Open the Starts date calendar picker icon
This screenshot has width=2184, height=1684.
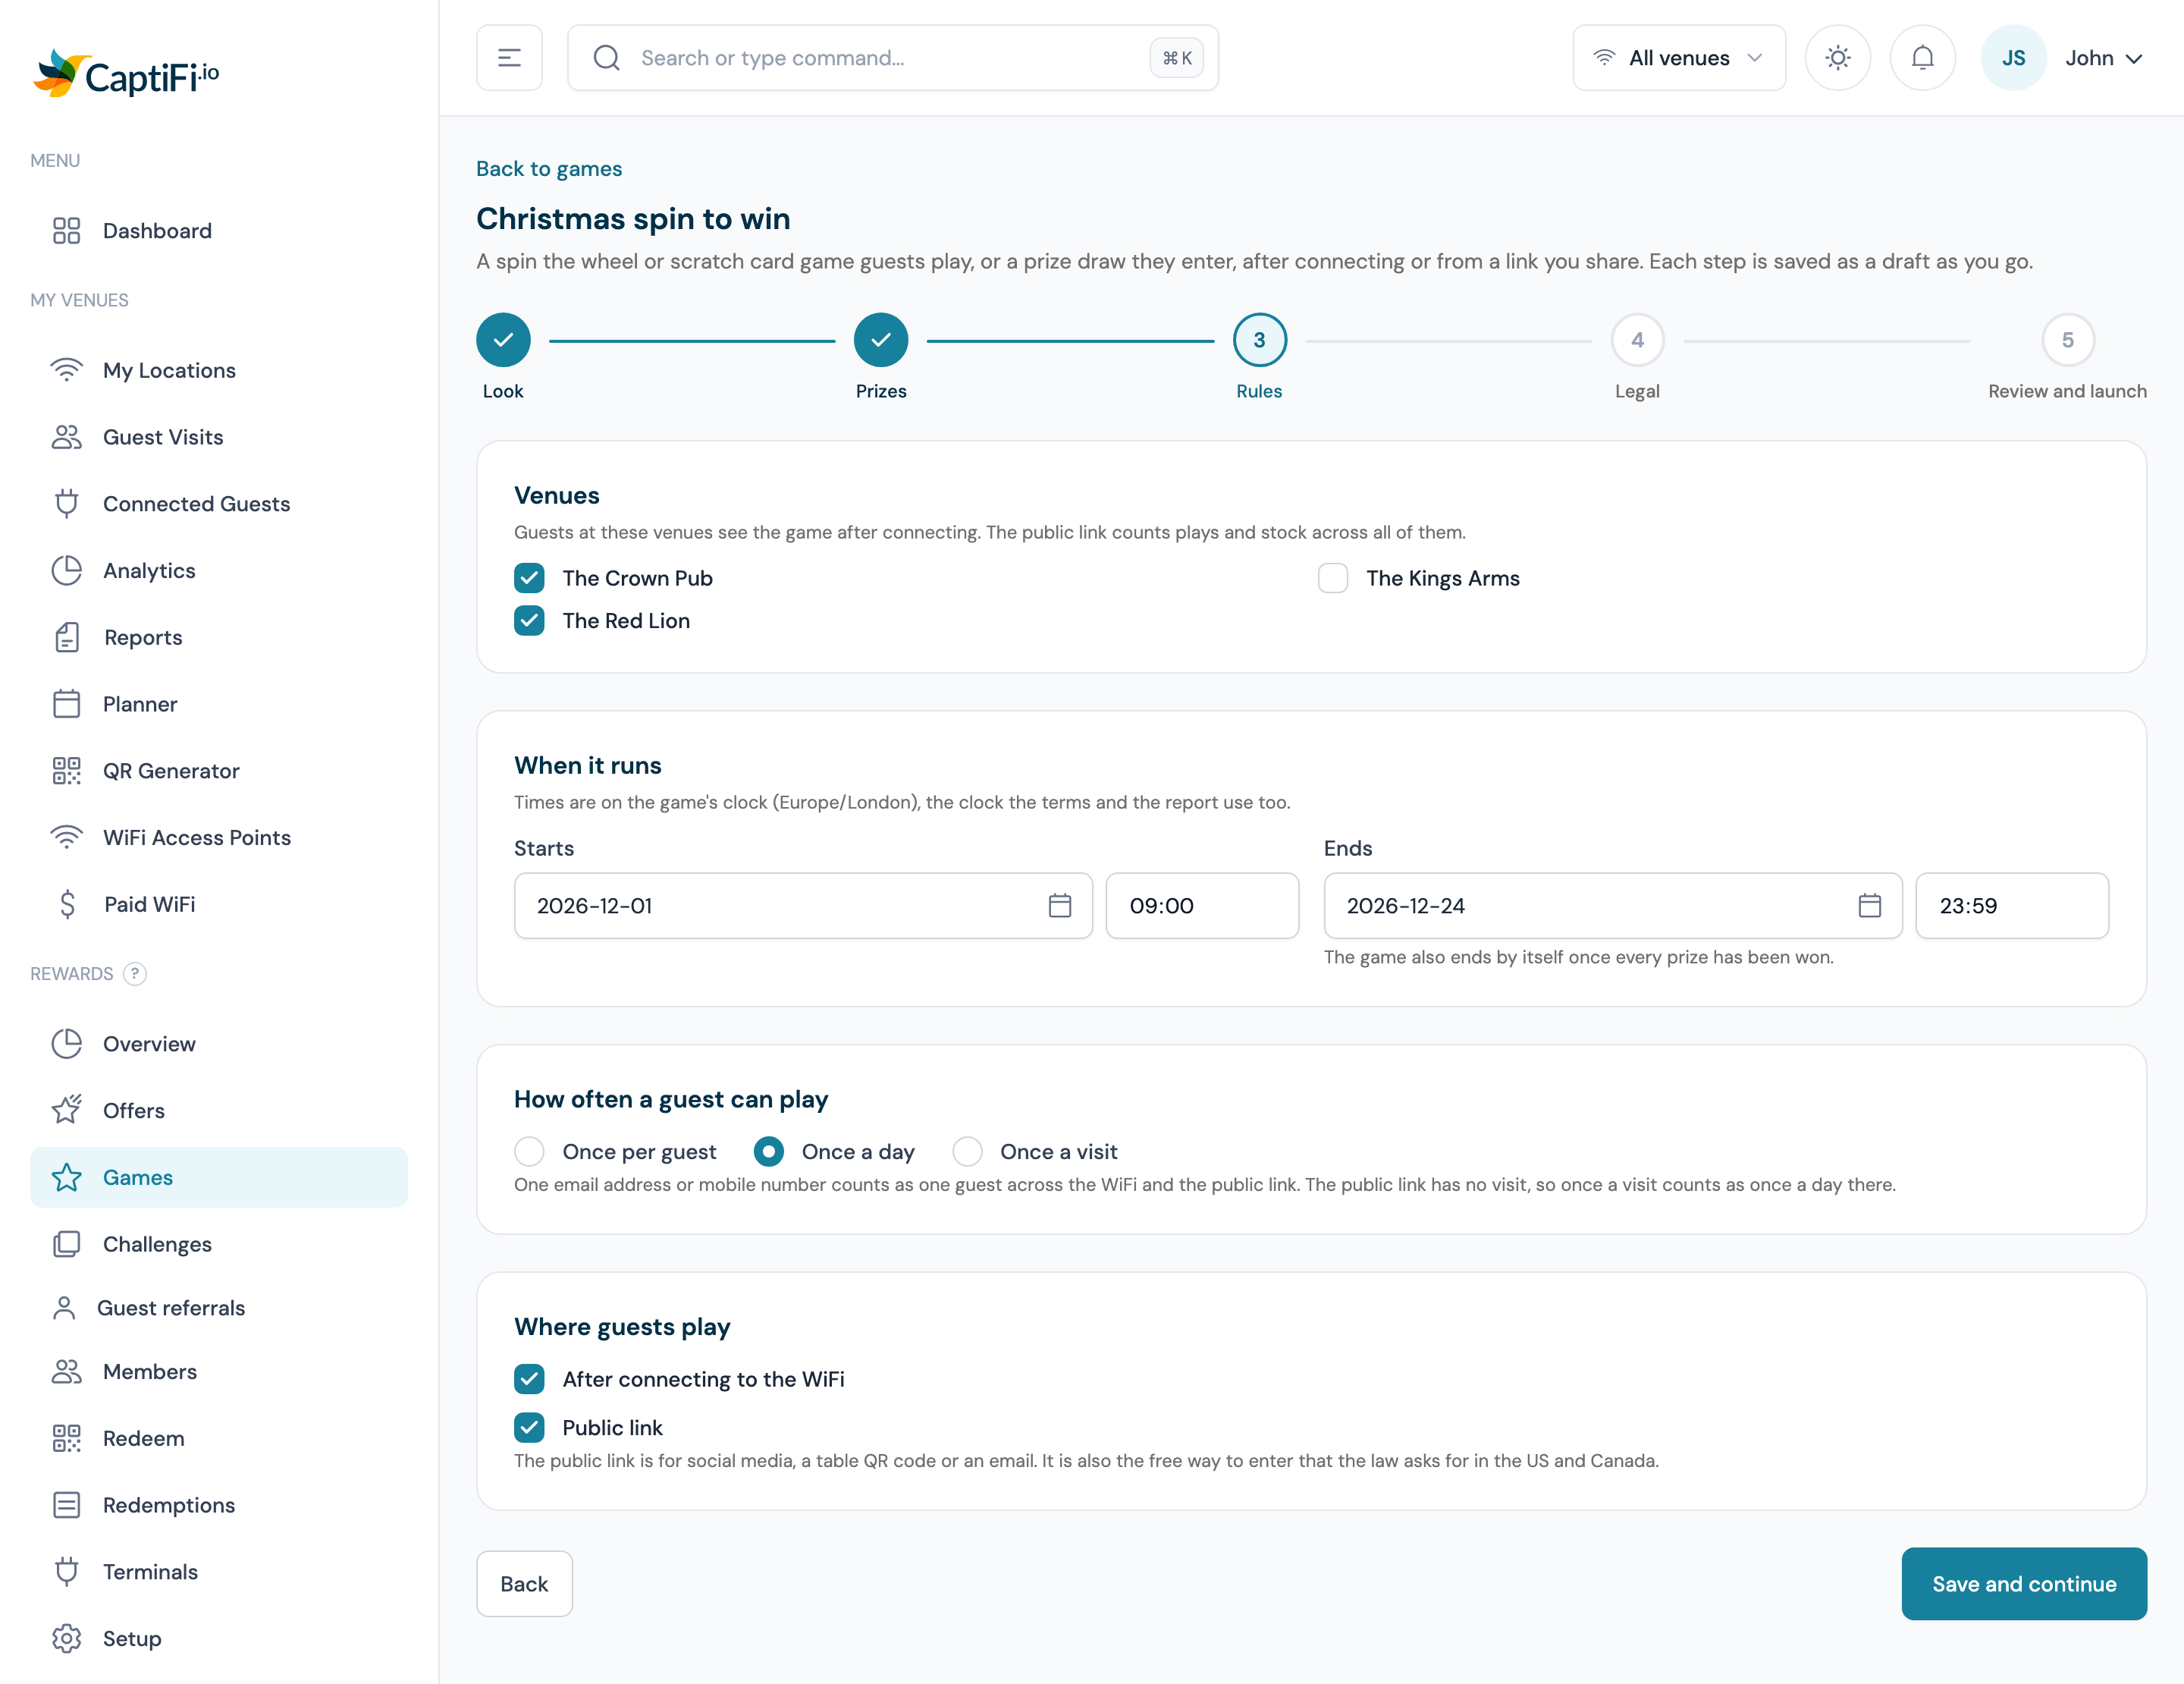click(x=1059, y=905)
